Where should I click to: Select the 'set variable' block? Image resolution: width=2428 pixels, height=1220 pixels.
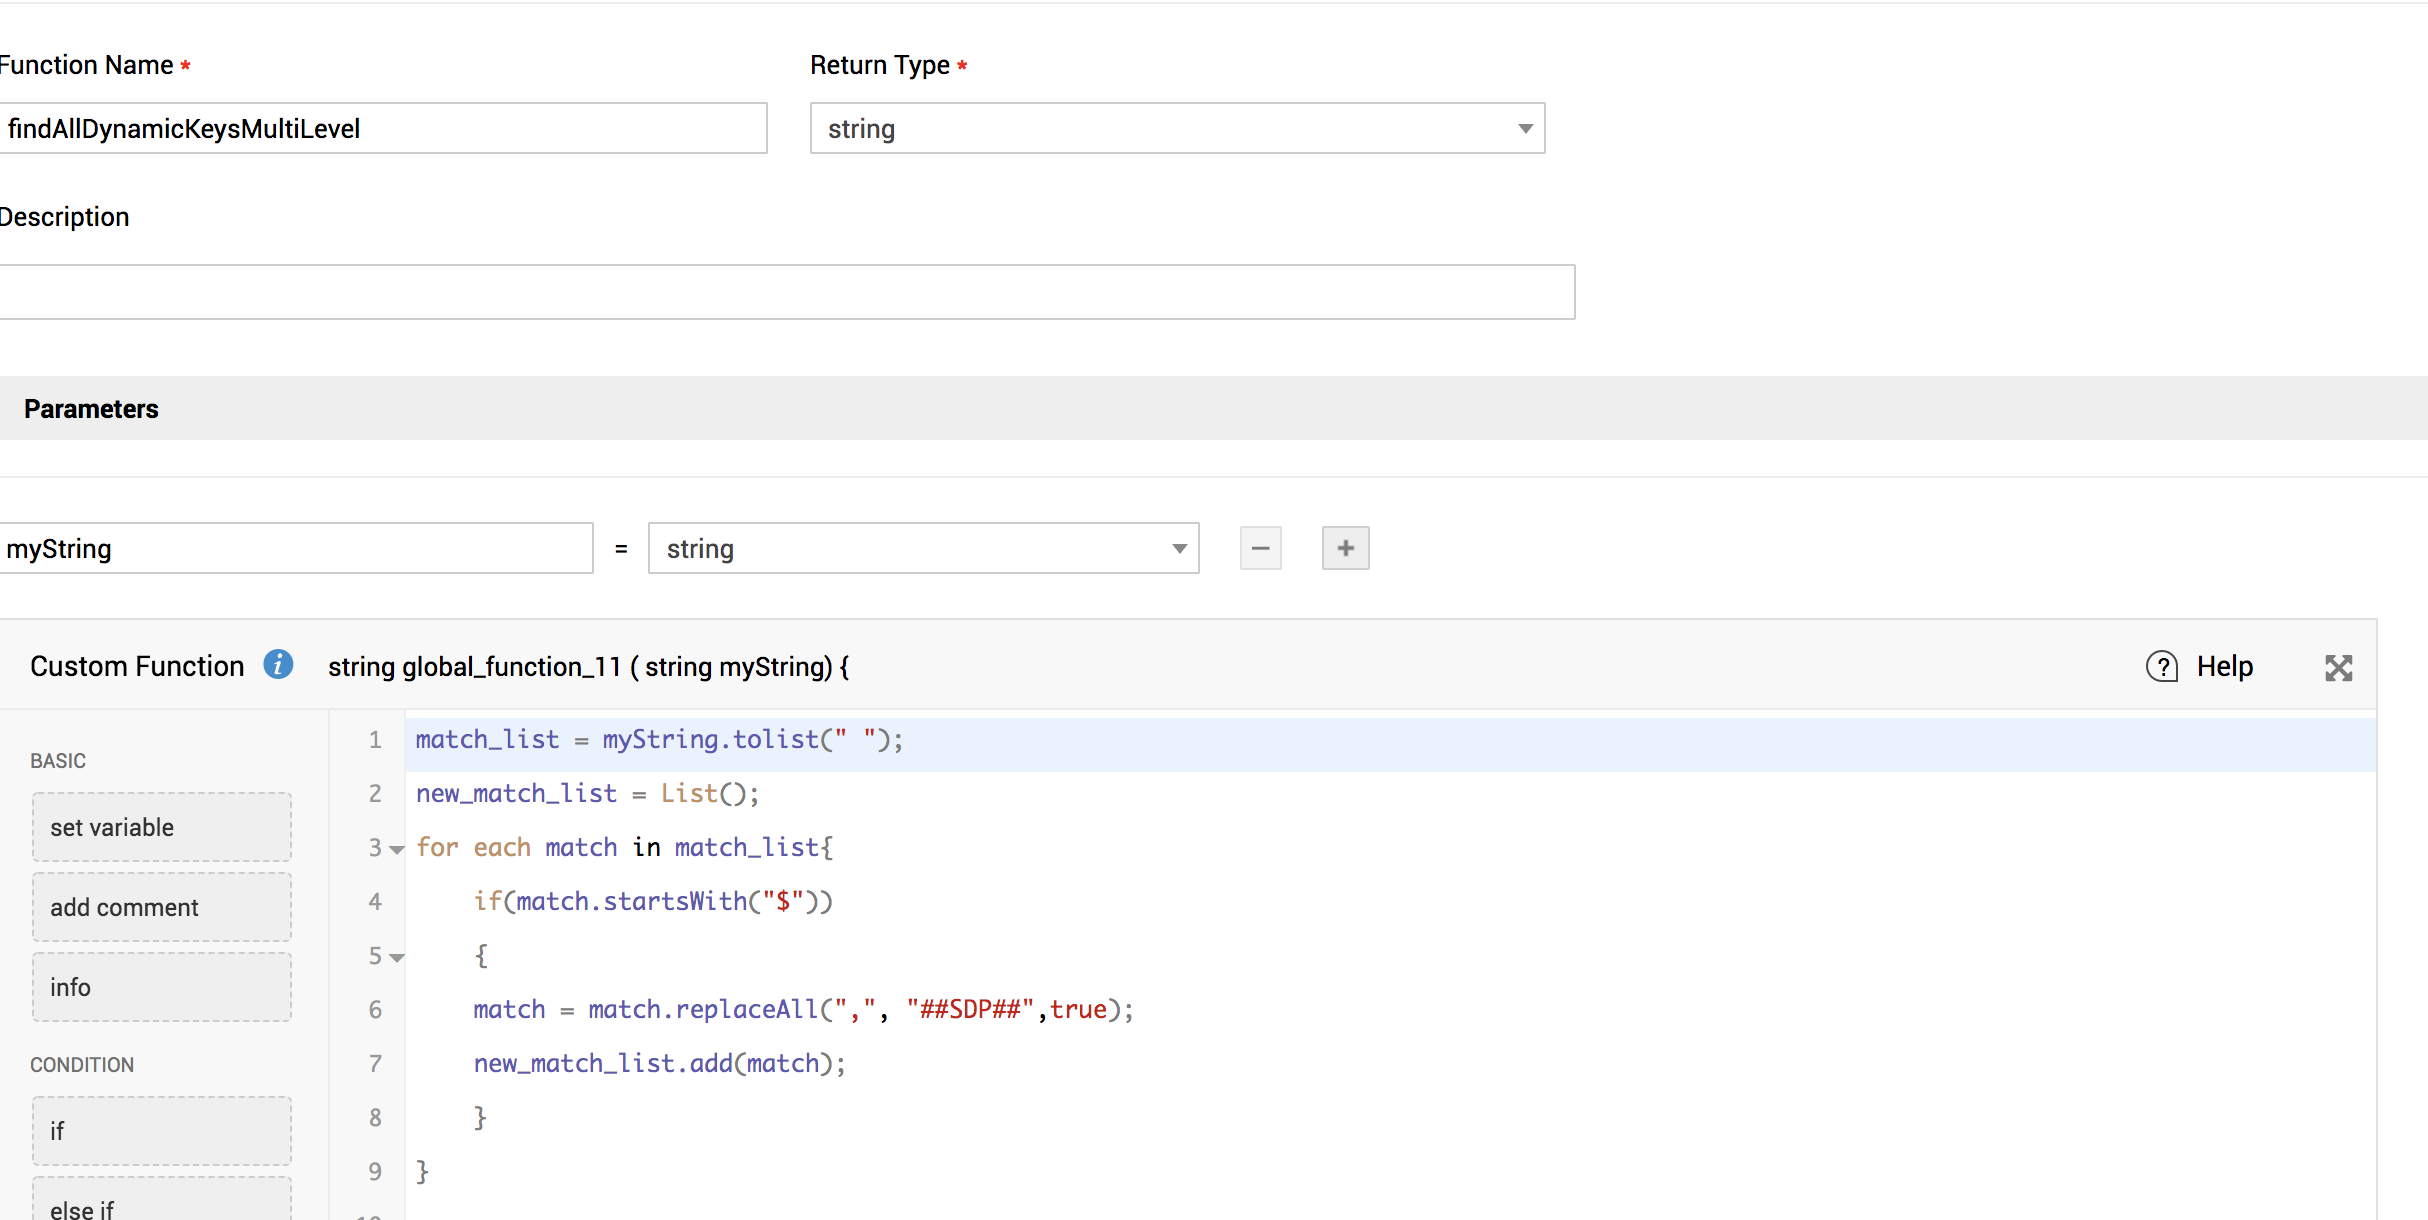pyautogui.click(x=162, y=827)
